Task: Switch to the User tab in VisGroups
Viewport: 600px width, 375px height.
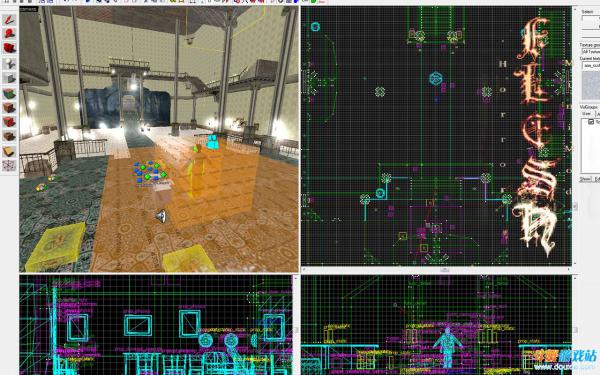Action: [587, 114]
